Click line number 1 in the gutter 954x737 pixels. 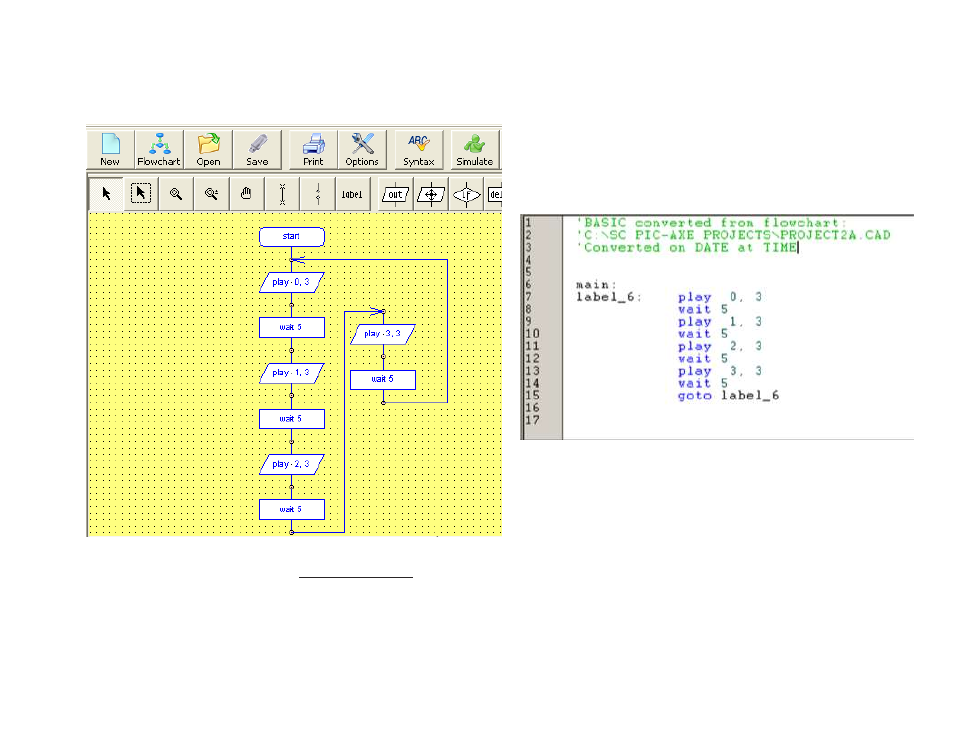(x=529, y=223)
